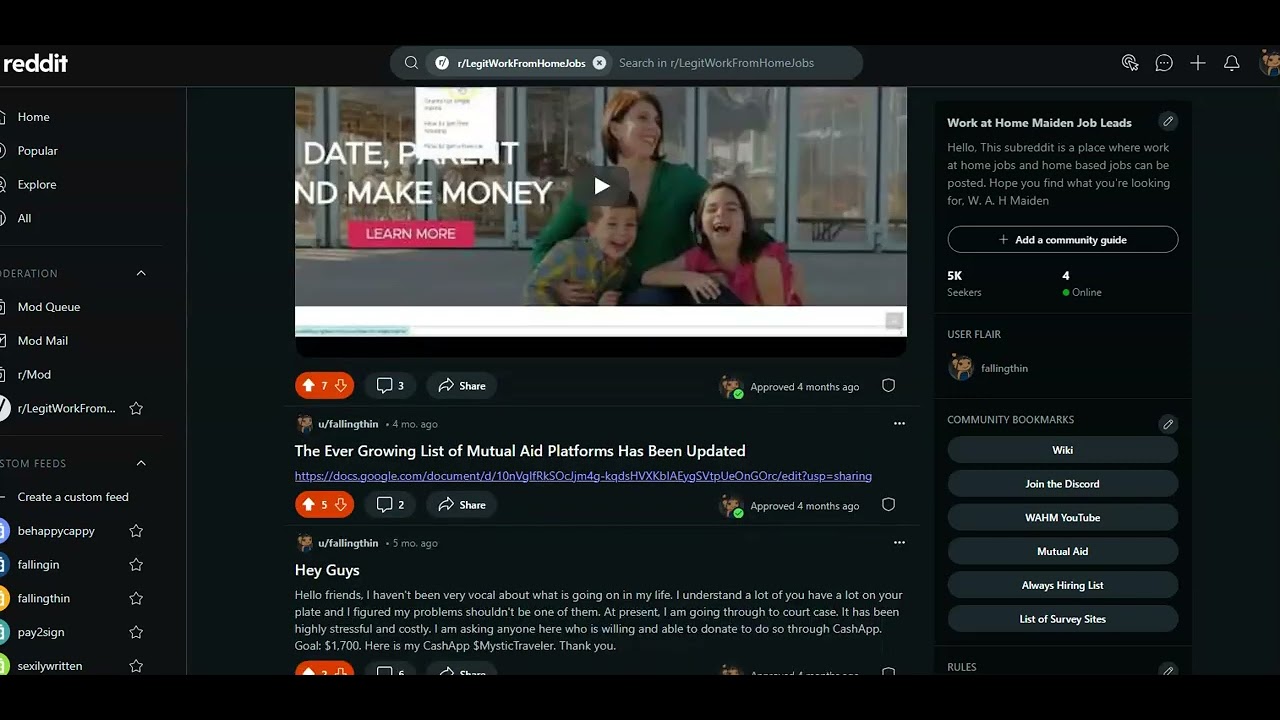
Task: Edit the community description
Action: pyautogui.click(x=1167, y=122)
